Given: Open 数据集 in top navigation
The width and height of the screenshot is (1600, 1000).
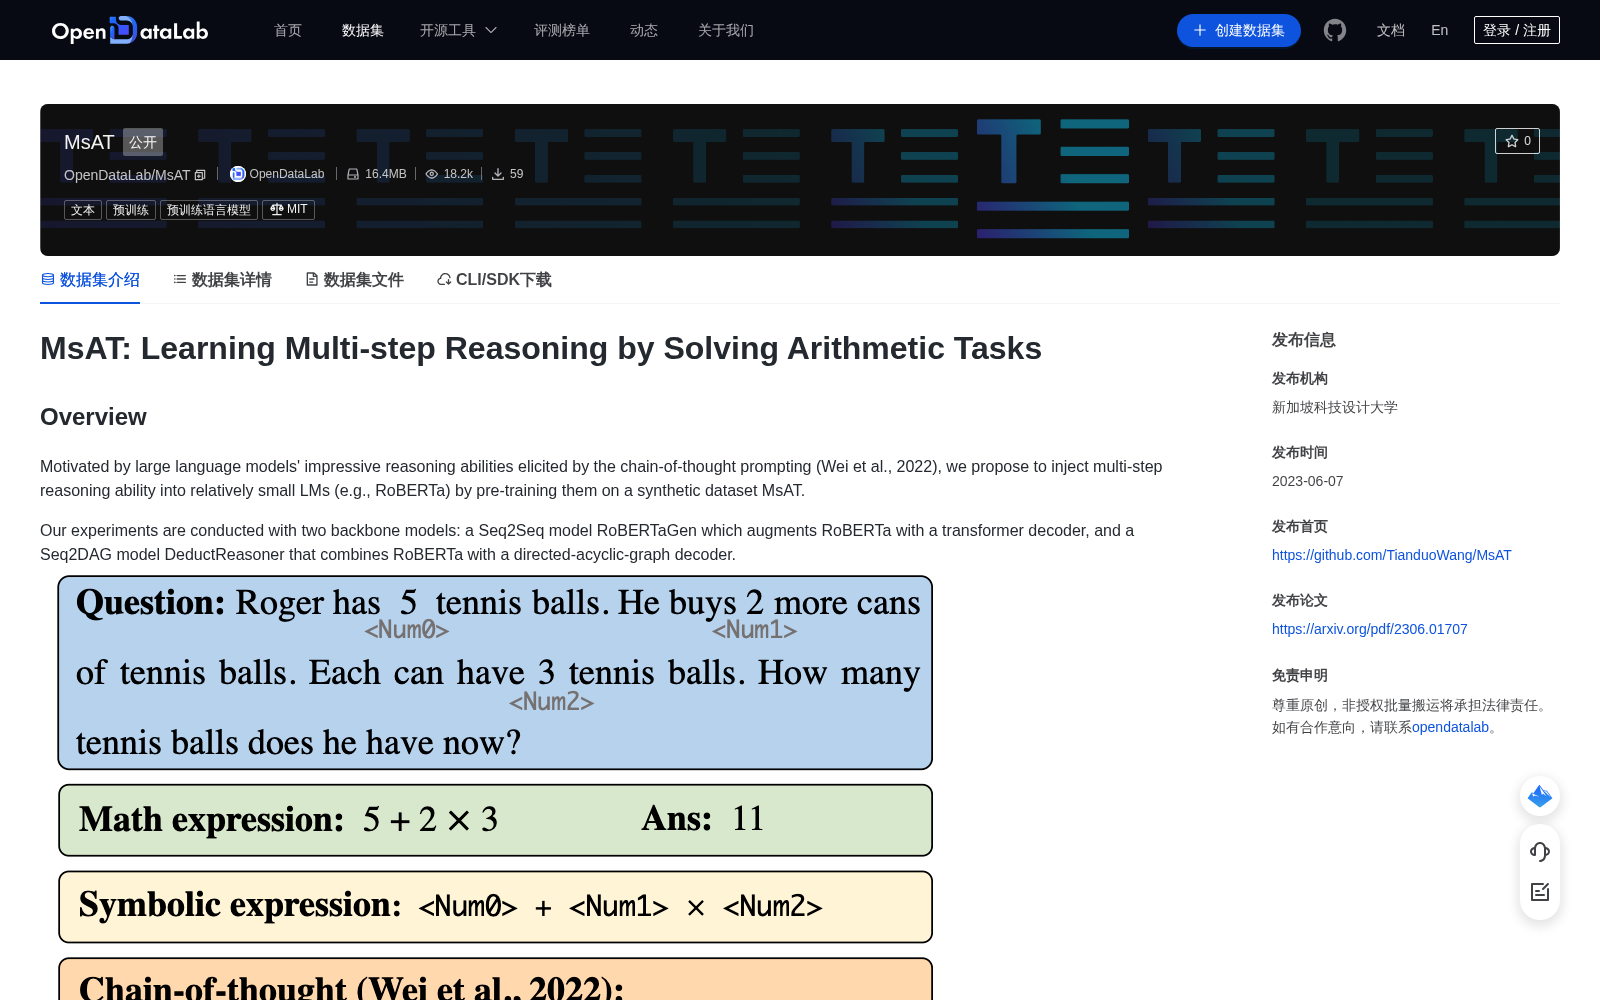Looking at the screenshot, I should pos(363,30).
